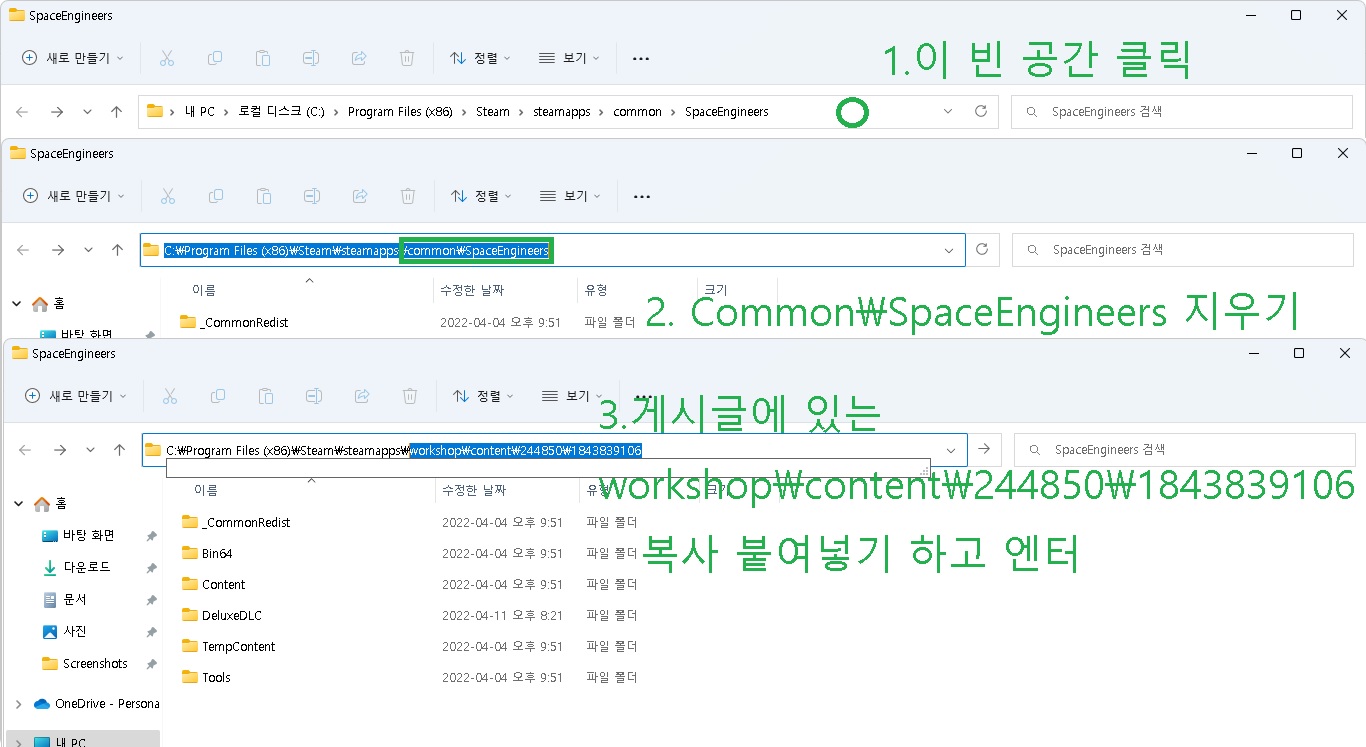Viewport: 1366px width, 747px height.
Task: Click common breadcrumb in top address bar
Action: (x=638, y=112)
